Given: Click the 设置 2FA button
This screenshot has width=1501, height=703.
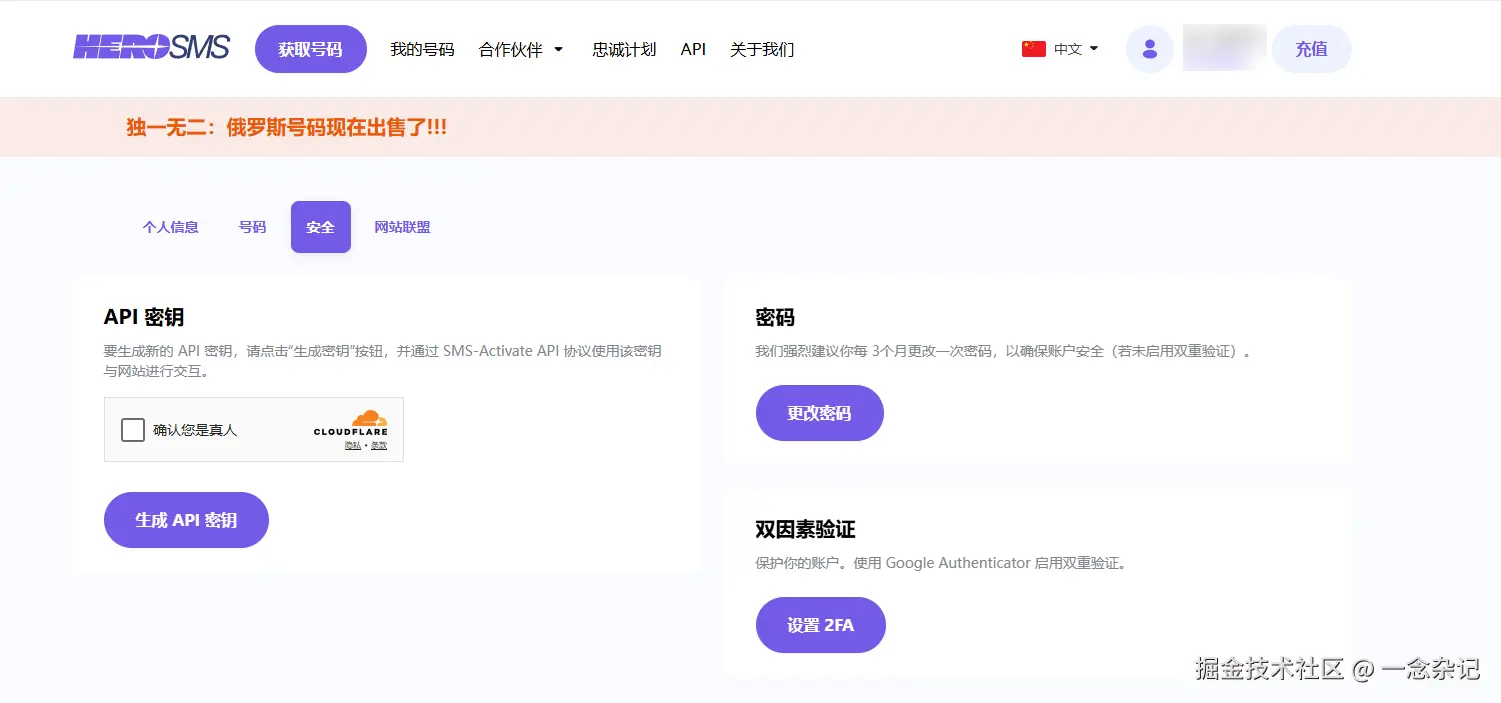Looking at the screenshot, I should [x=820, y=625].
